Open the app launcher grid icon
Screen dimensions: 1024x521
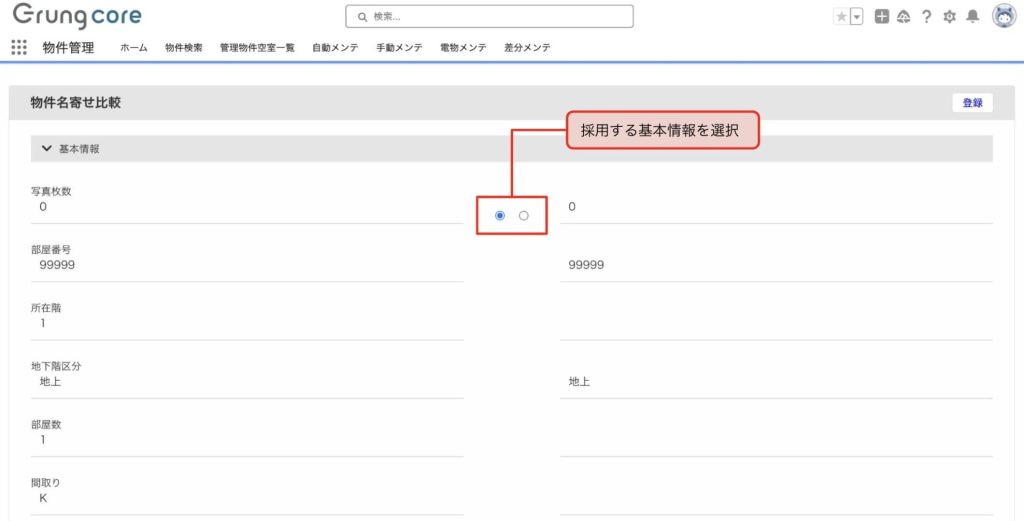[x=18, y=47]
